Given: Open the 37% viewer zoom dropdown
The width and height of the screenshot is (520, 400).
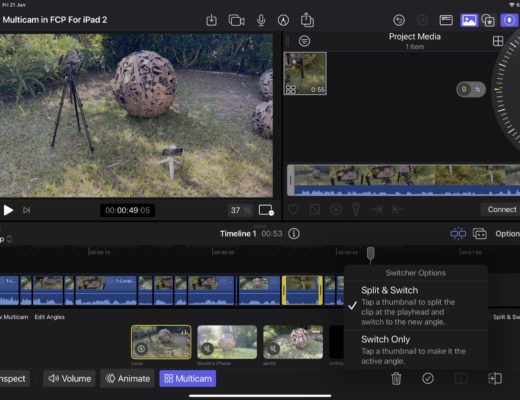Looking at the screenshot, I should 240,210.
